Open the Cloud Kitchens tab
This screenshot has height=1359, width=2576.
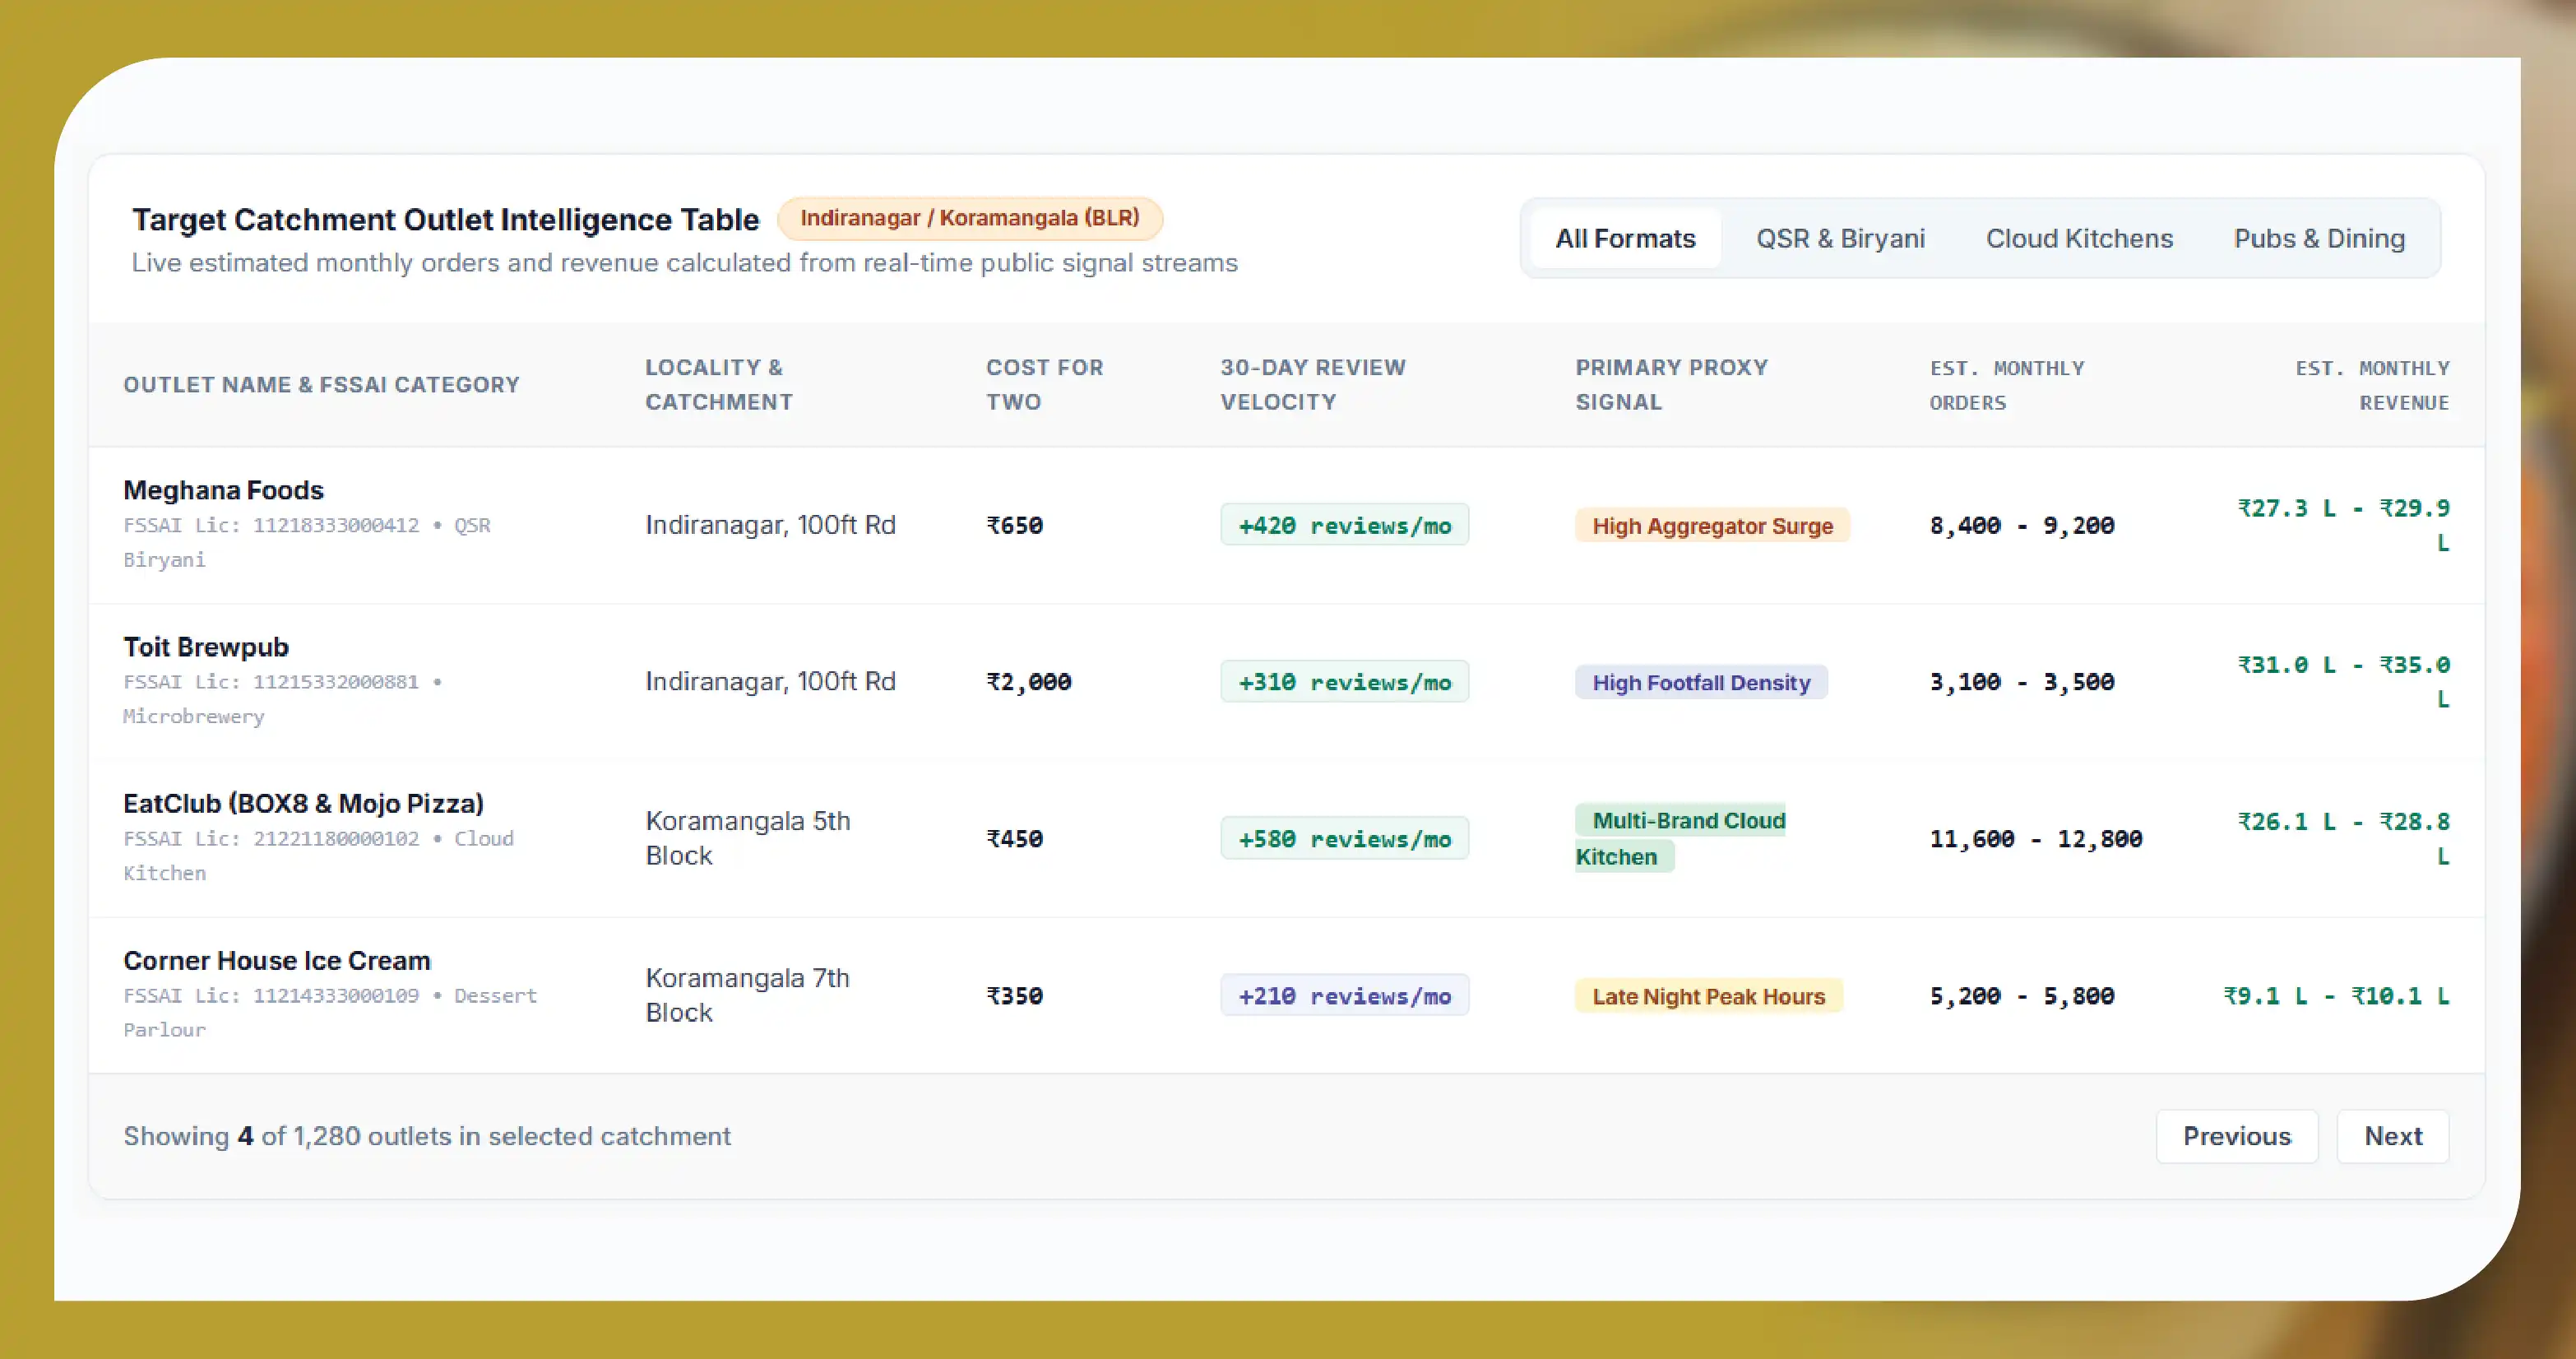pos(2079,239)
